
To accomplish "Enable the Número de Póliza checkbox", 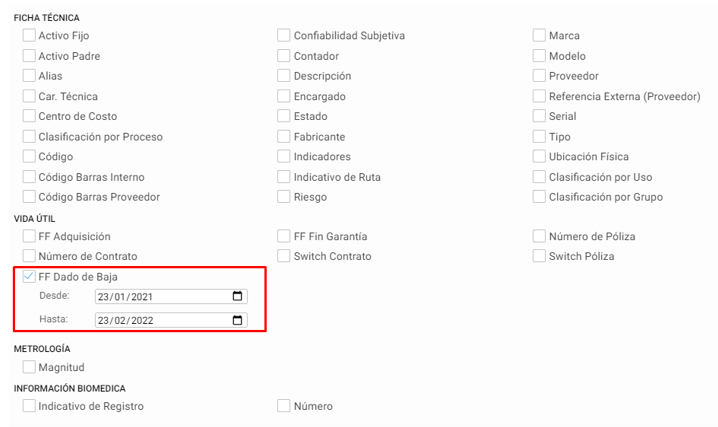I will click(x=539, y=236).
